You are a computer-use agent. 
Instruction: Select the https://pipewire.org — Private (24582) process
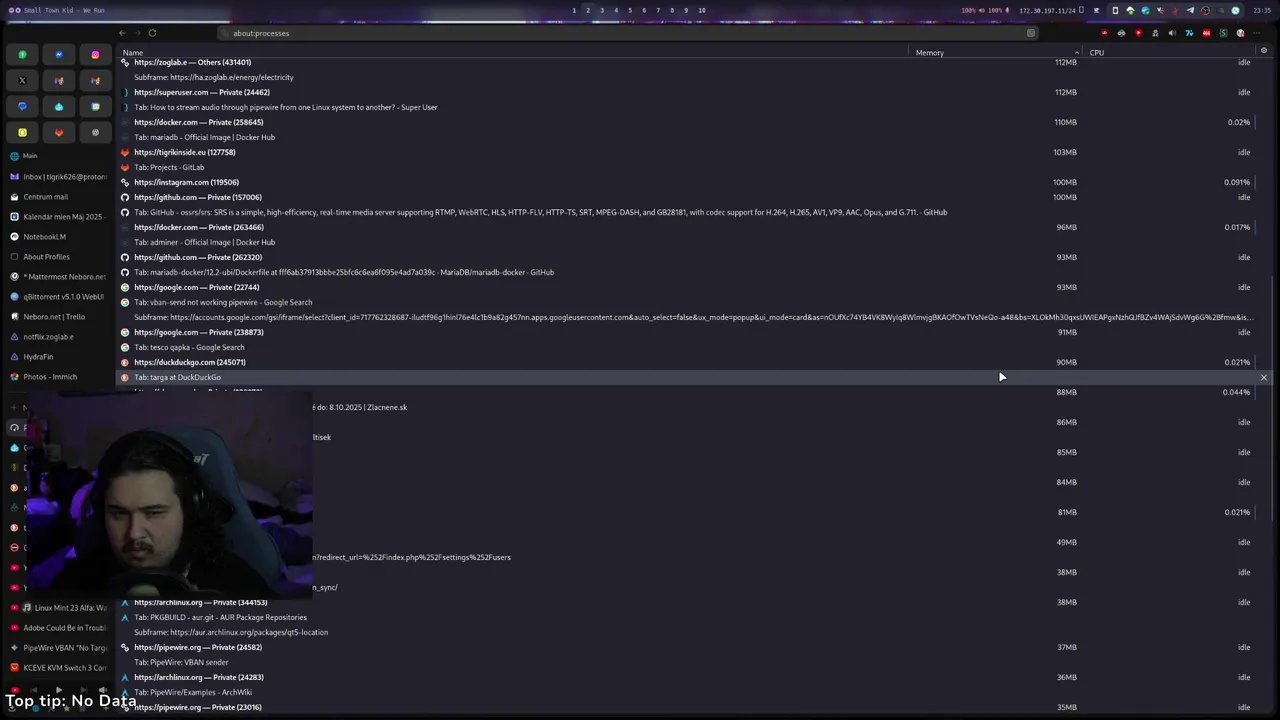coord(693,647)
